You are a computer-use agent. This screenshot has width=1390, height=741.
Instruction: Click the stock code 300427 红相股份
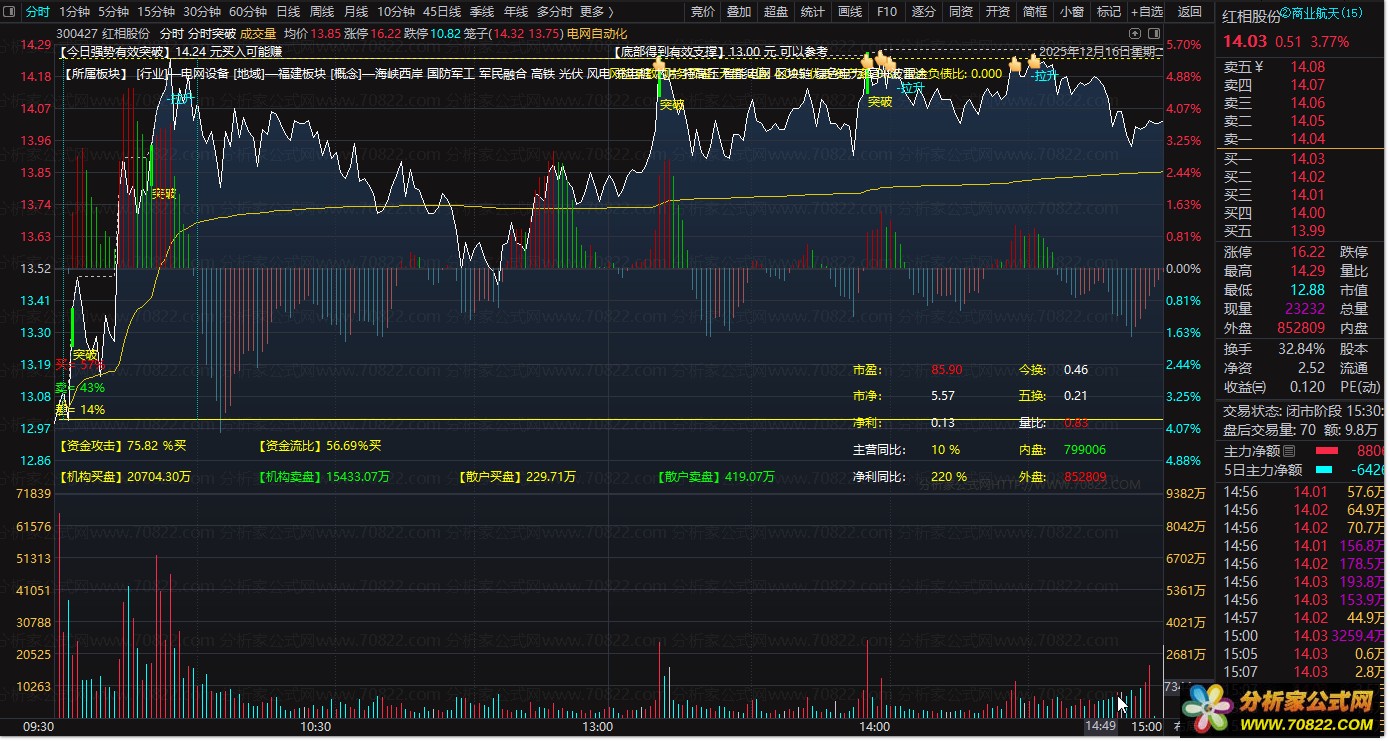[x=104, y=34]
